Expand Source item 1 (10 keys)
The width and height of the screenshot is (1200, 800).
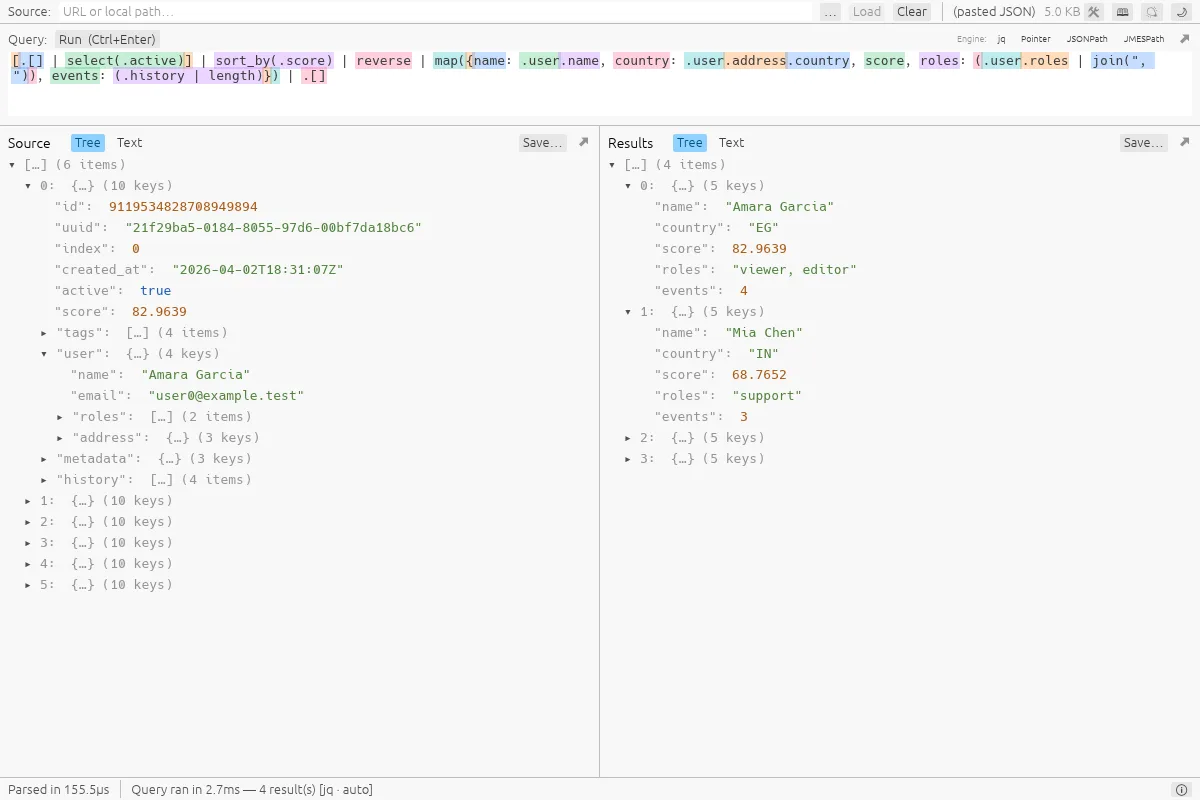tap(28, 501)
